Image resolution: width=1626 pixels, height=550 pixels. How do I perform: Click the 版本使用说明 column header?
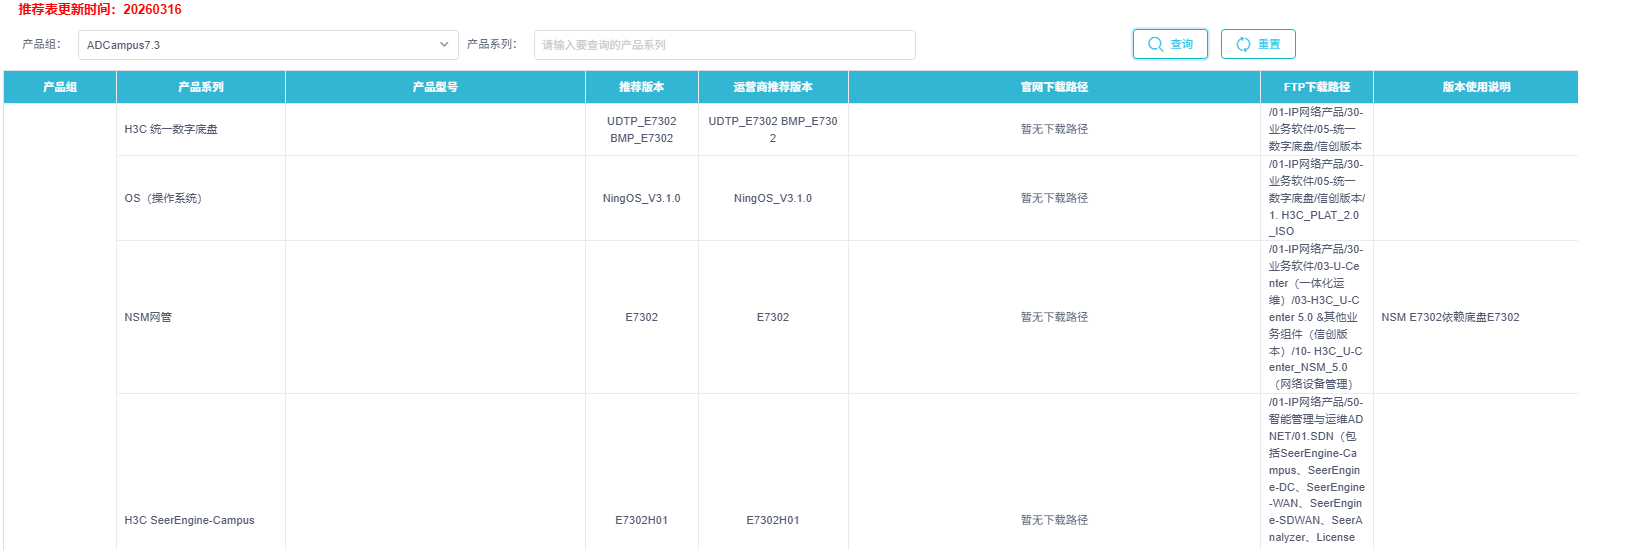click(1475, 87)
